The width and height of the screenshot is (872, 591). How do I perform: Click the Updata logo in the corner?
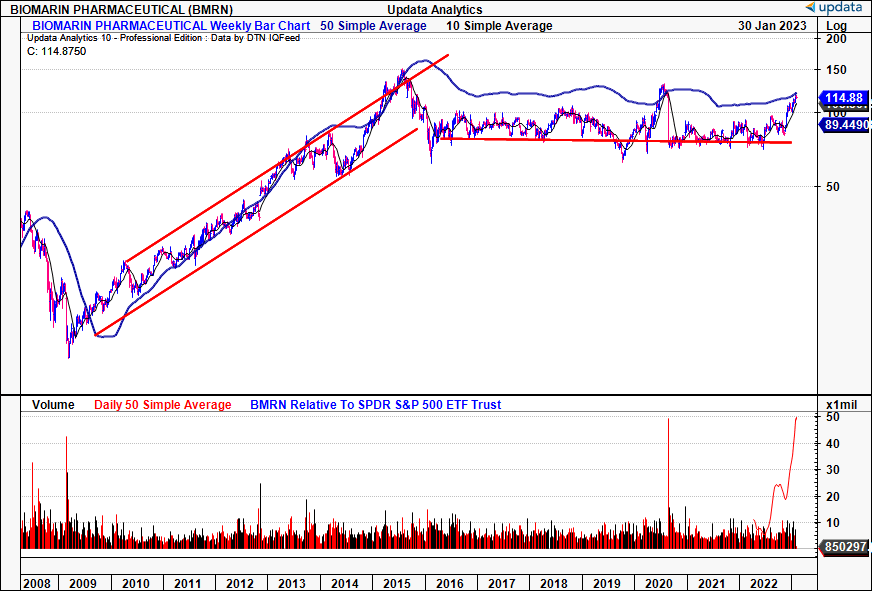pos(834,7)
